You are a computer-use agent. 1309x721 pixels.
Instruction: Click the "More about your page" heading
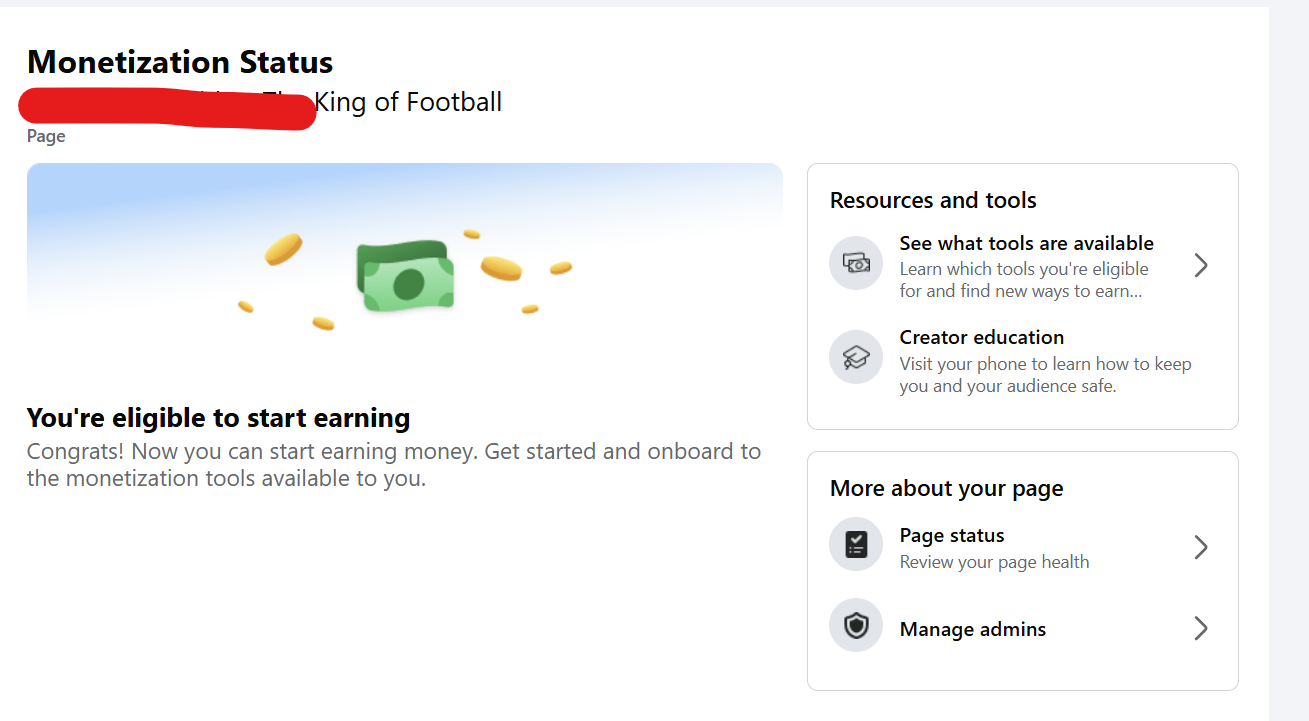click(x=946, y=488)
